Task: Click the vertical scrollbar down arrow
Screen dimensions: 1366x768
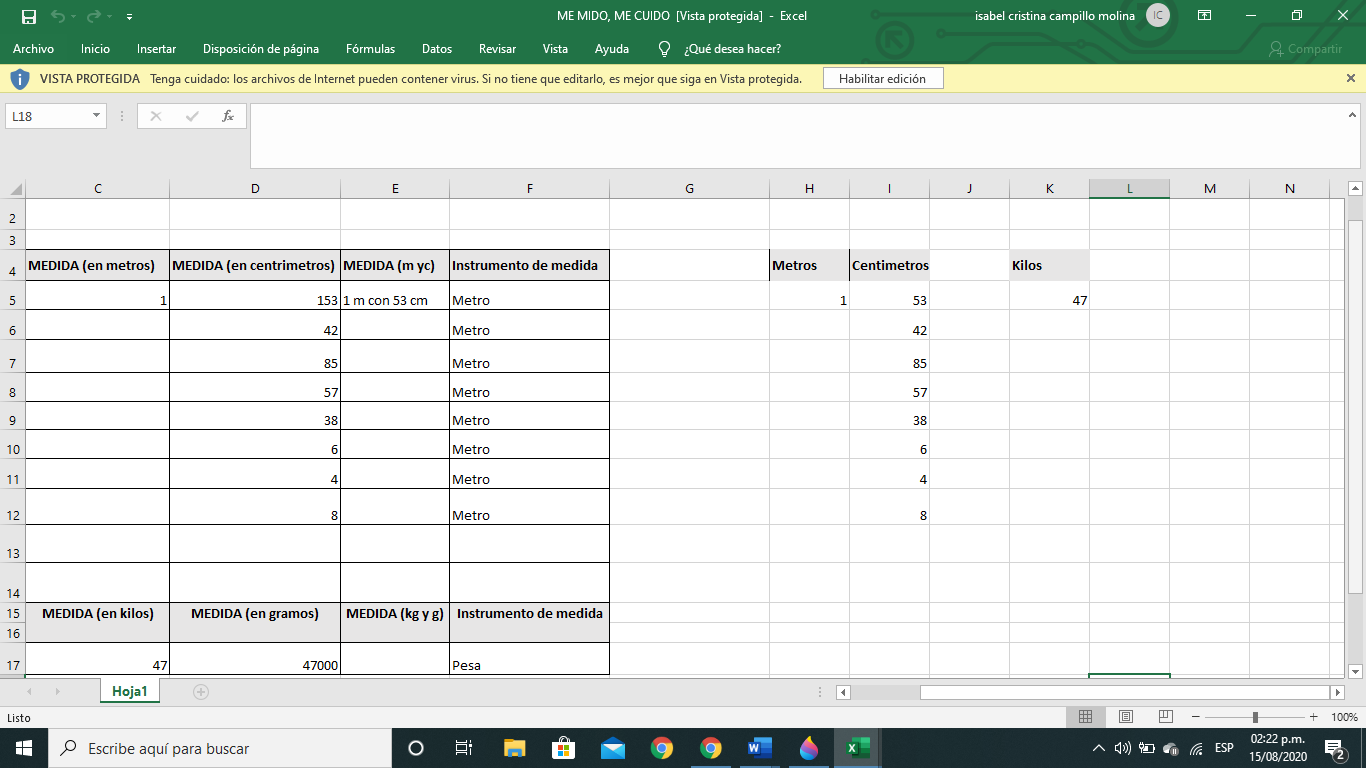Action: coord(1355,672)
